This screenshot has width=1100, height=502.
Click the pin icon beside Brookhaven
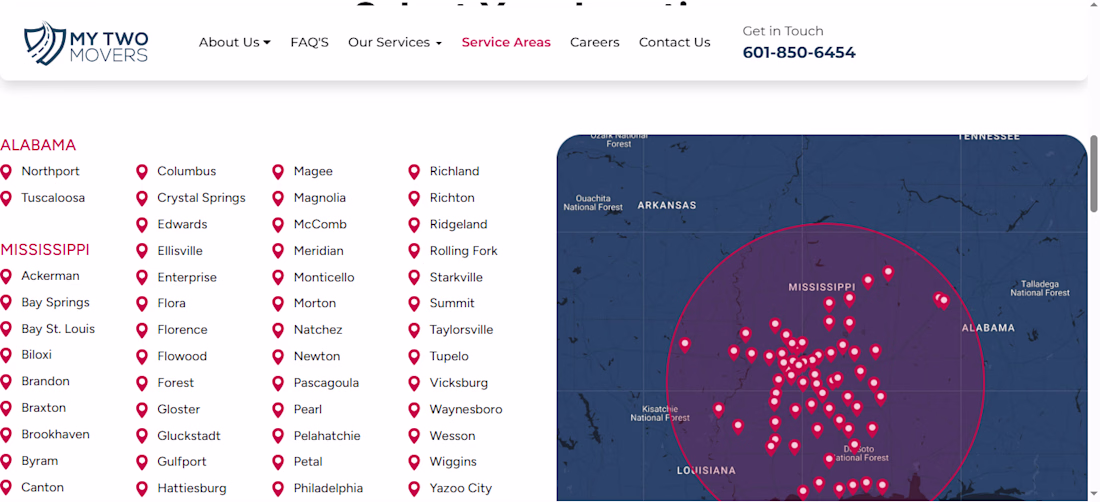pos(6,435)
